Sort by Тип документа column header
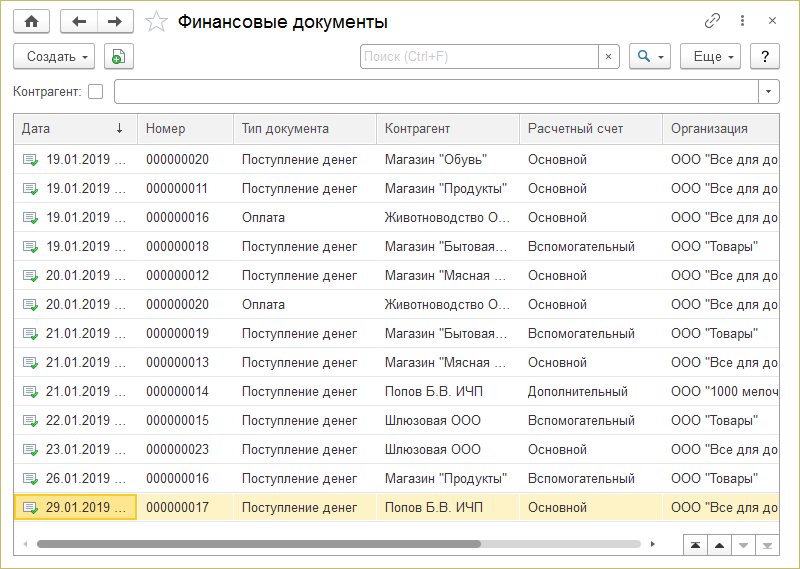 (305, 129)
